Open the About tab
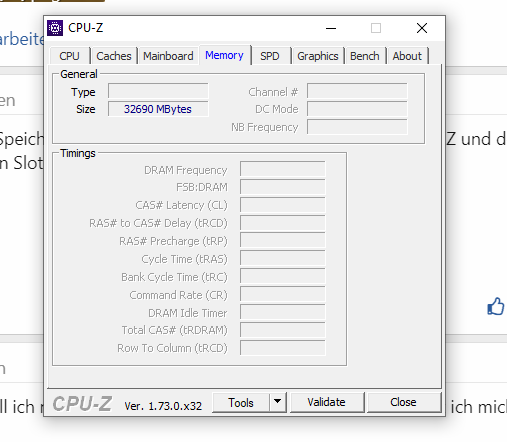 point(407,56)
